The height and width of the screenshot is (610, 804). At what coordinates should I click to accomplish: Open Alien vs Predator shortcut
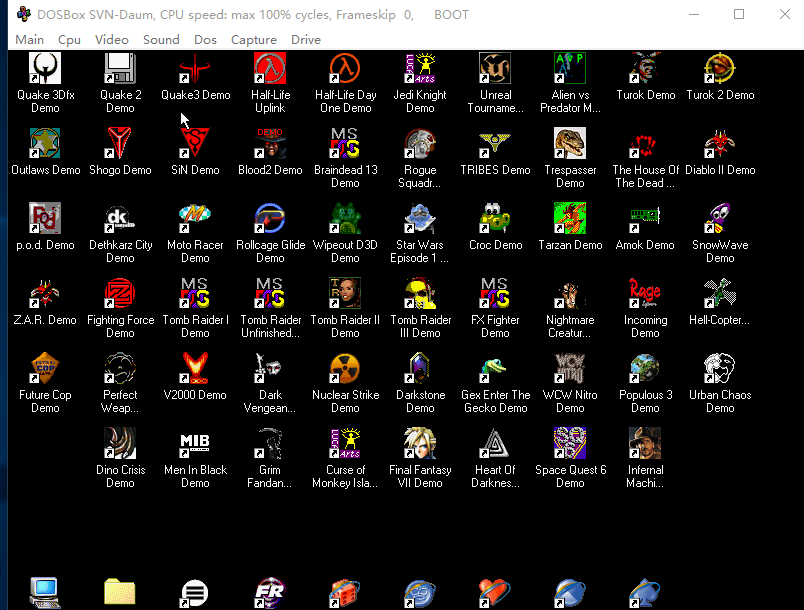pos(570,68)
